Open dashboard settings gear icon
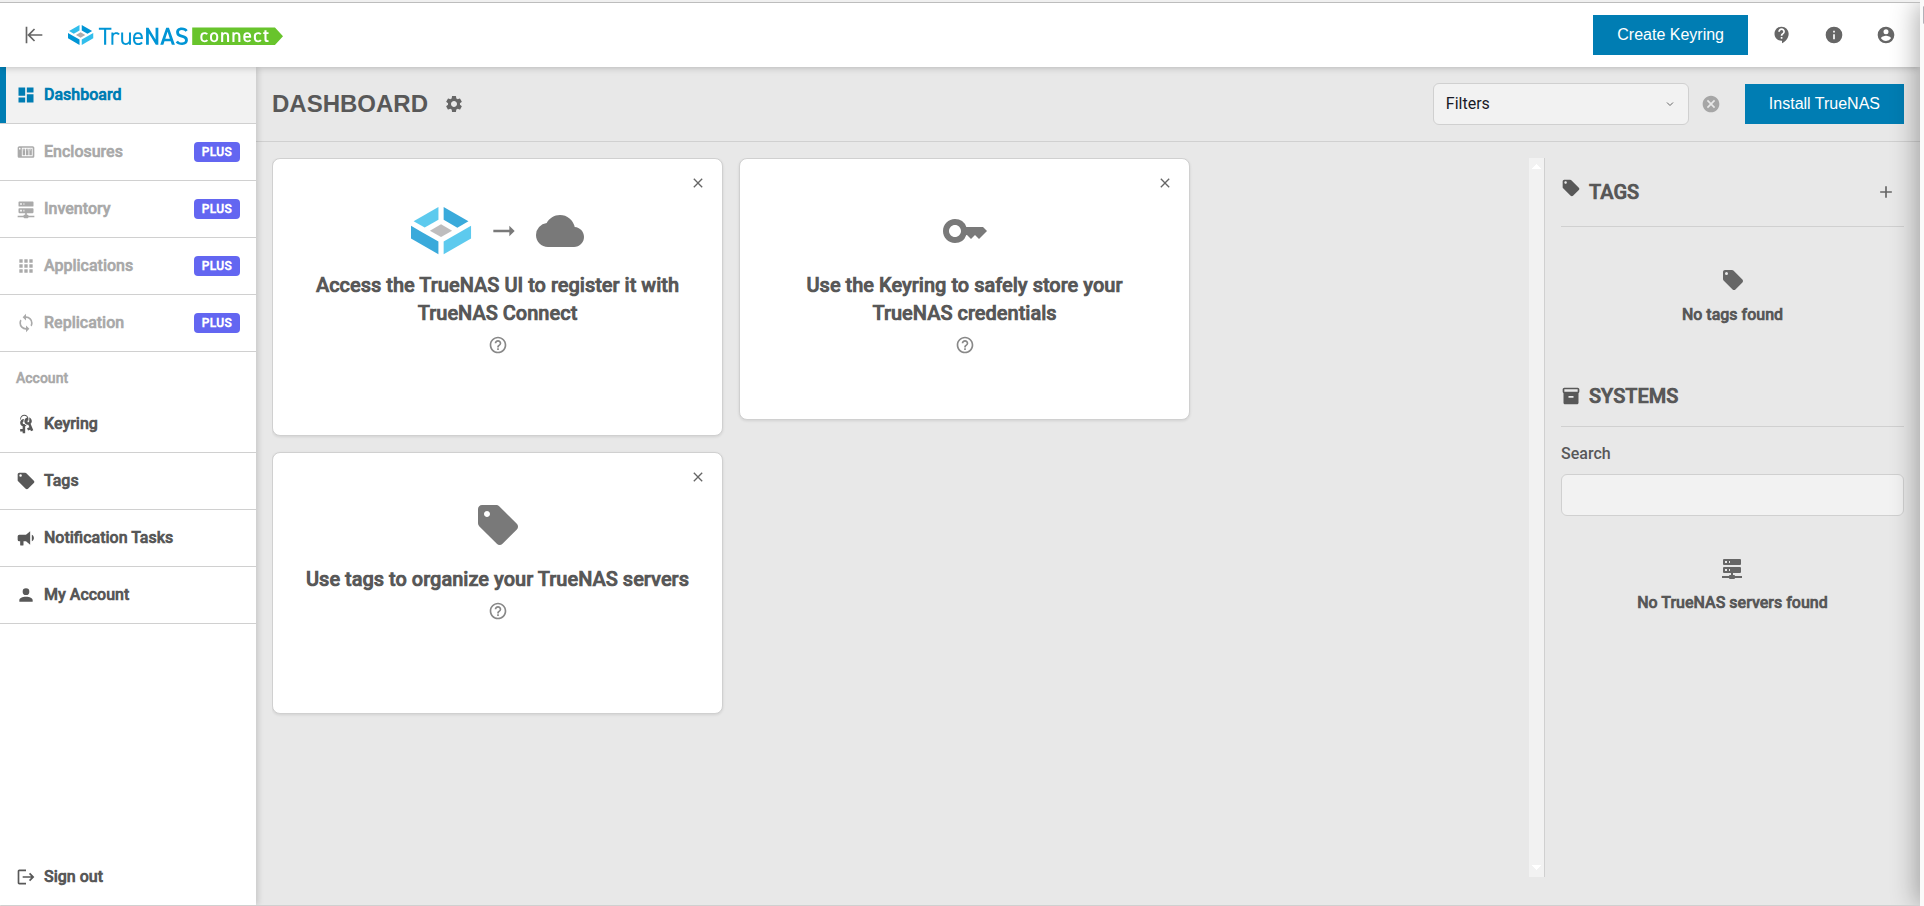Viewport: 1924px width, 906px height. 454,104
